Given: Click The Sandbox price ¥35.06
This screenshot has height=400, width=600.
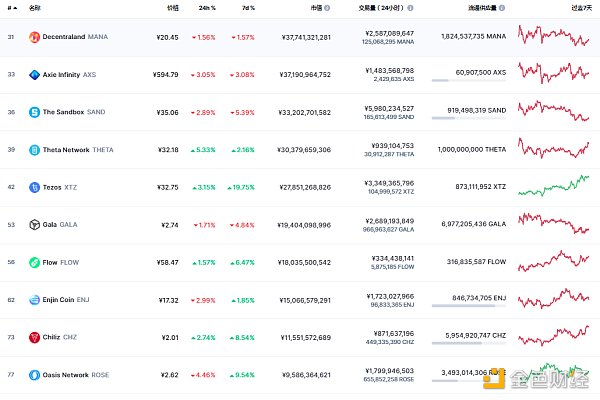Looking at the screenshot, I should click(x=168, y=112).
